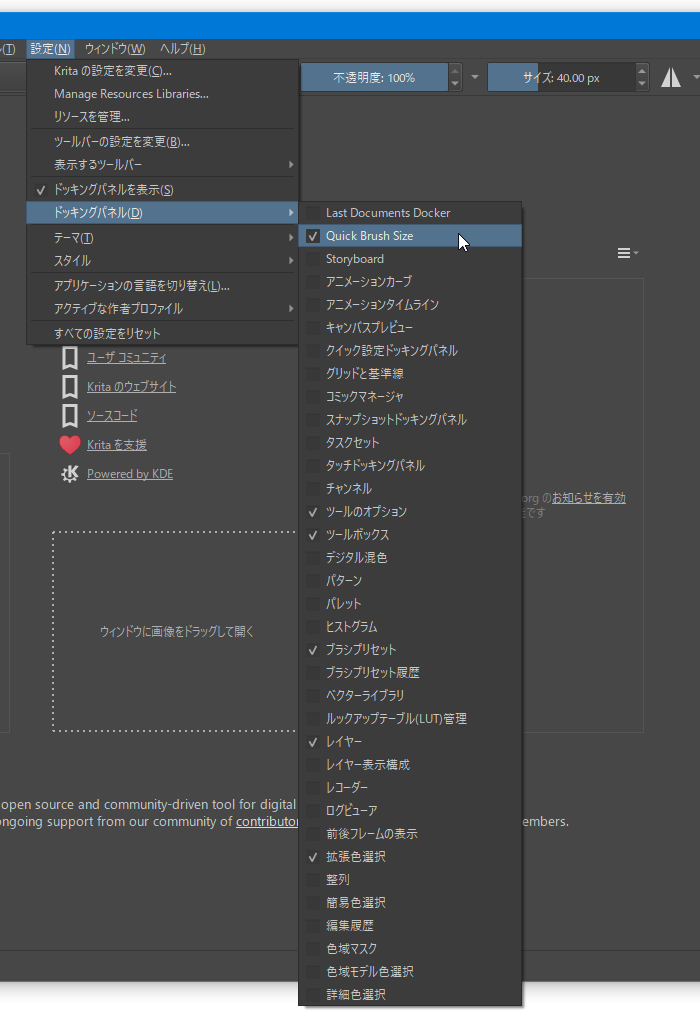This screenshot has width=700, height=1016.
Task: Uncheck the Quick Brush Size docker
Action: (410, 236)
